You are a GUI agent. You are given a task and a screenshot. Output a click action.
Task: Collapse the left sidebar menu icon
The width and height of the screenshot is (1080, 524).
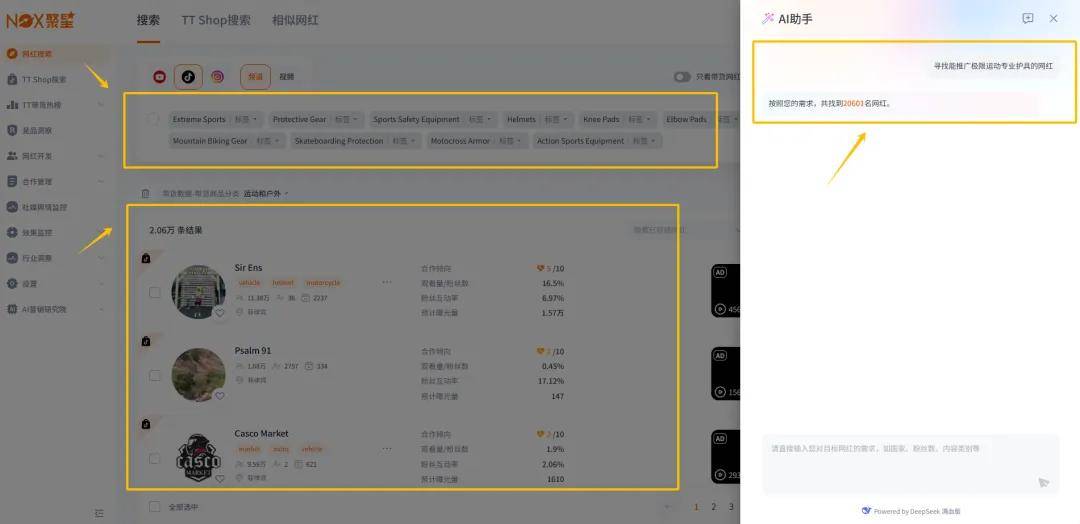99,513
